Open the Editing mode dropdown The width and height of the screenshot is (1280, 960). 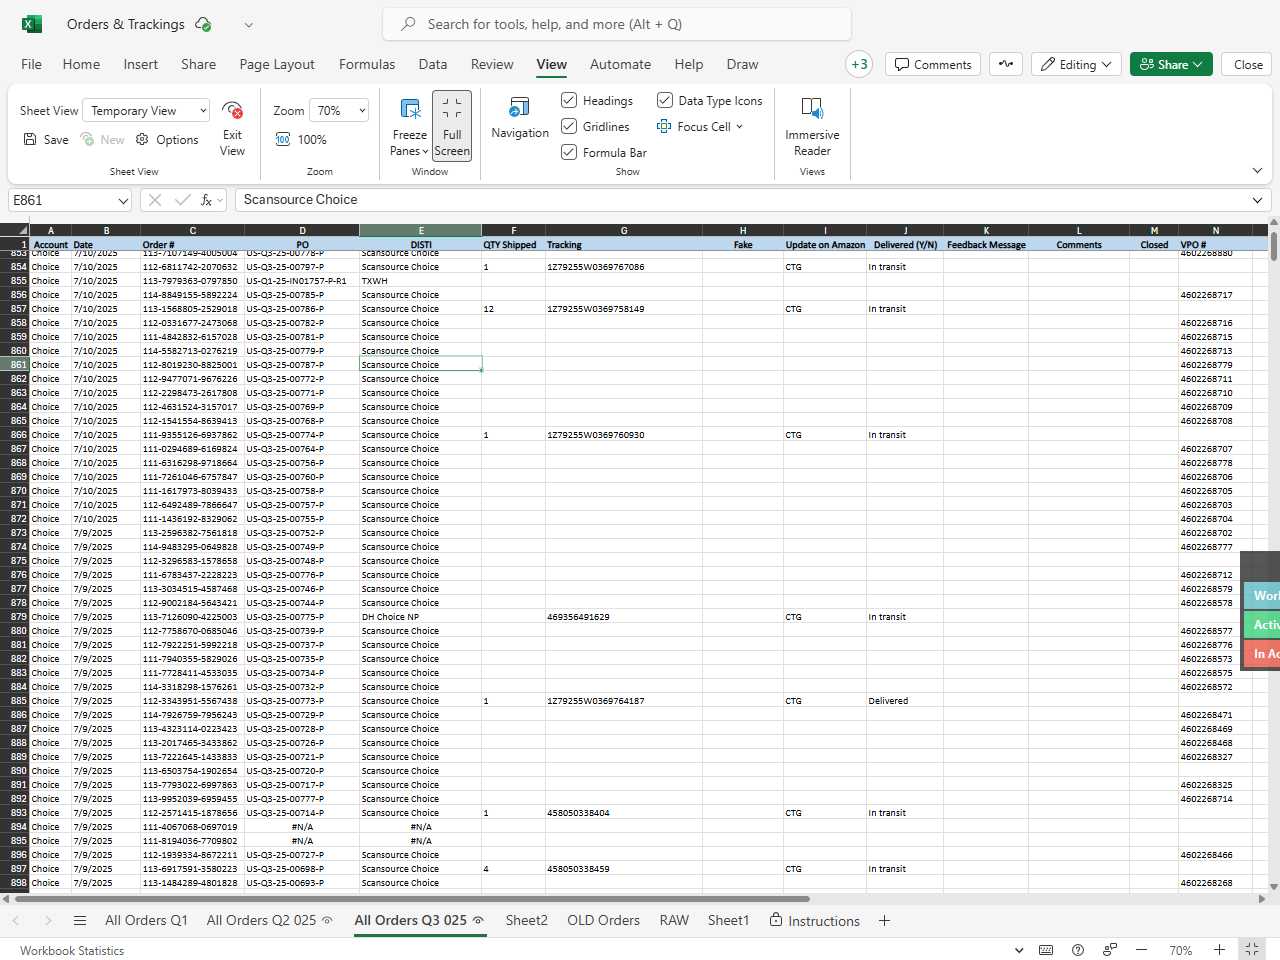pyautogui.click(x=1076, y=64)
